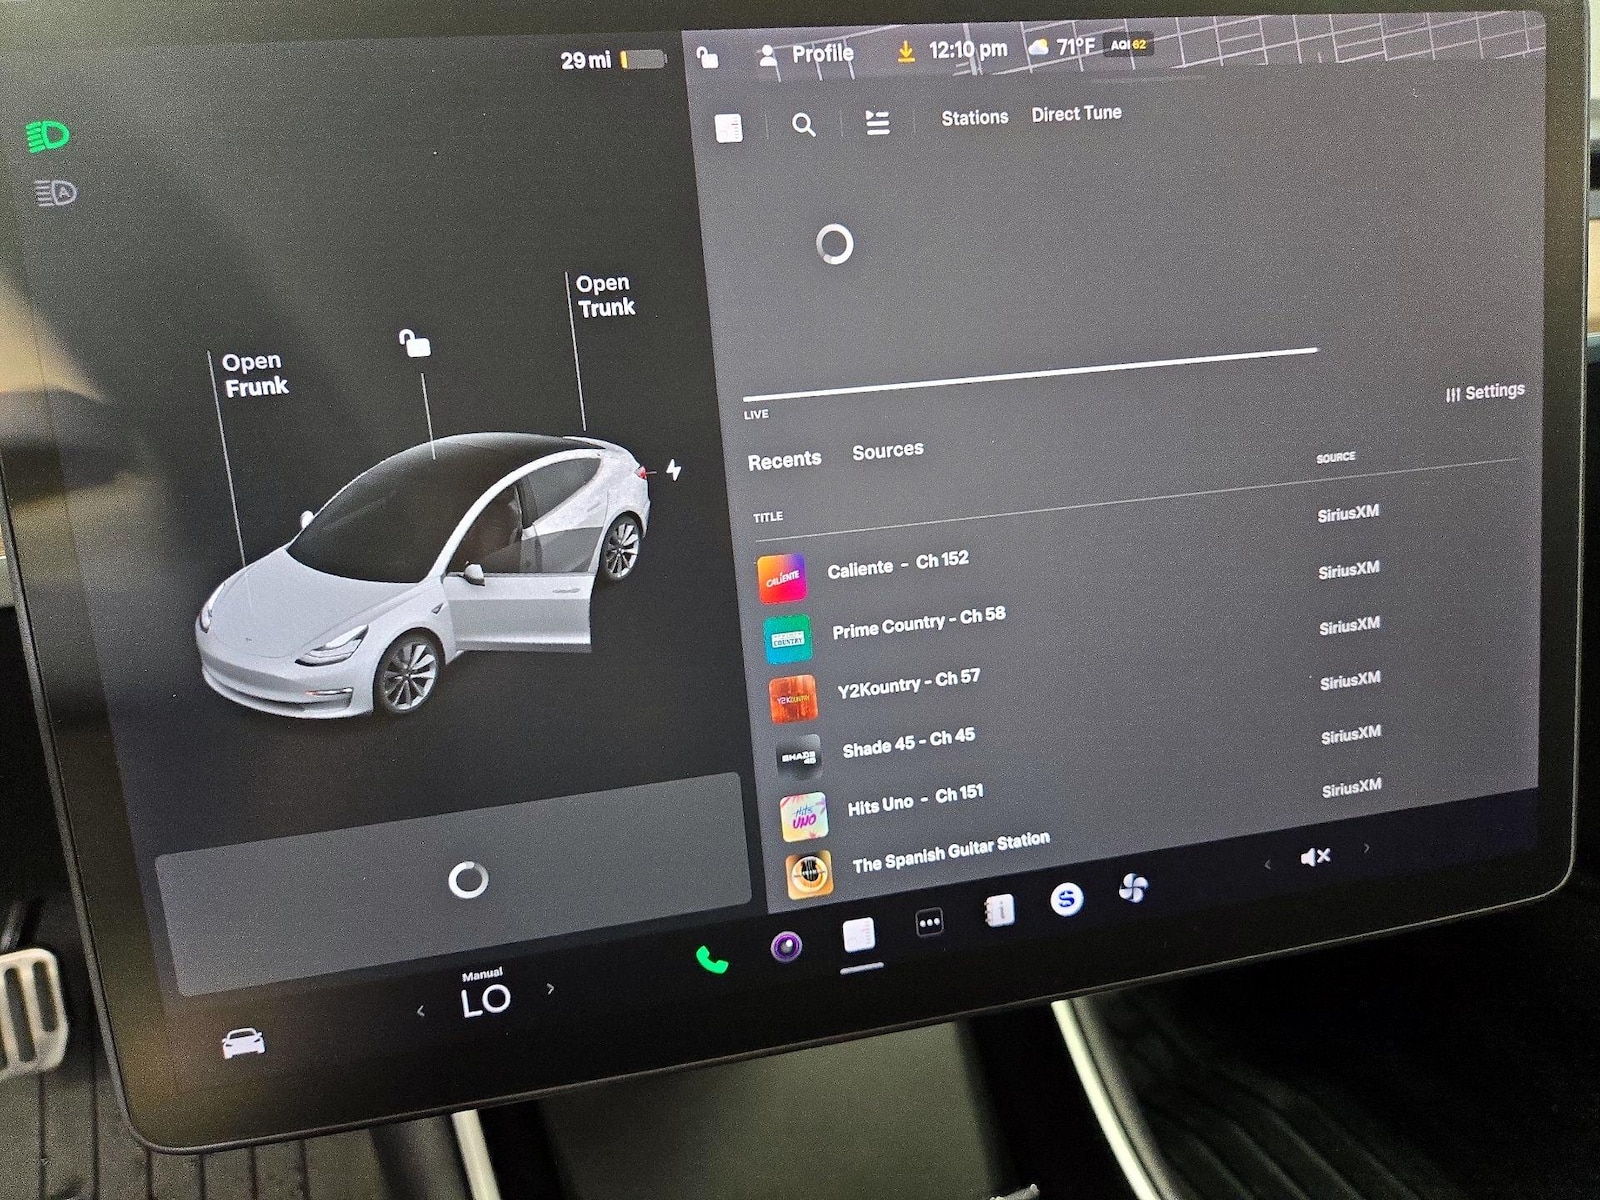Tap the AQI 62 air quality badge
This screenshot has width=1600, height=1200.
1128,44
